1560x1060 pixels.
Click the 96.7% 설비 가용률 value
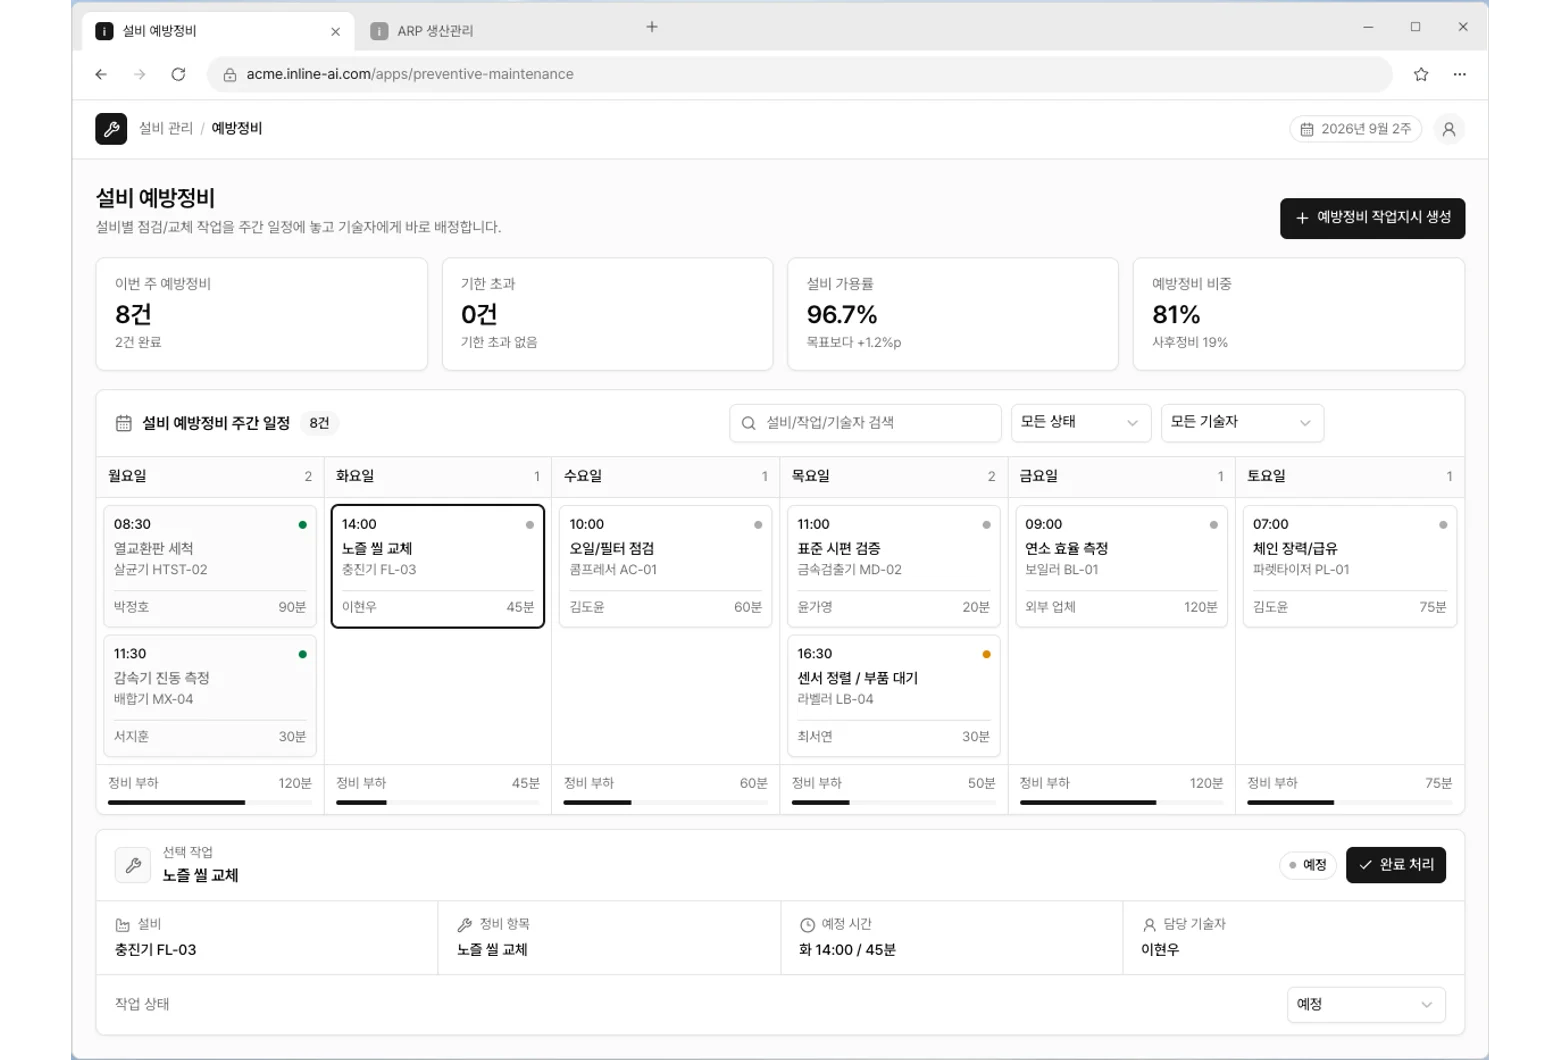pos(842,315)
